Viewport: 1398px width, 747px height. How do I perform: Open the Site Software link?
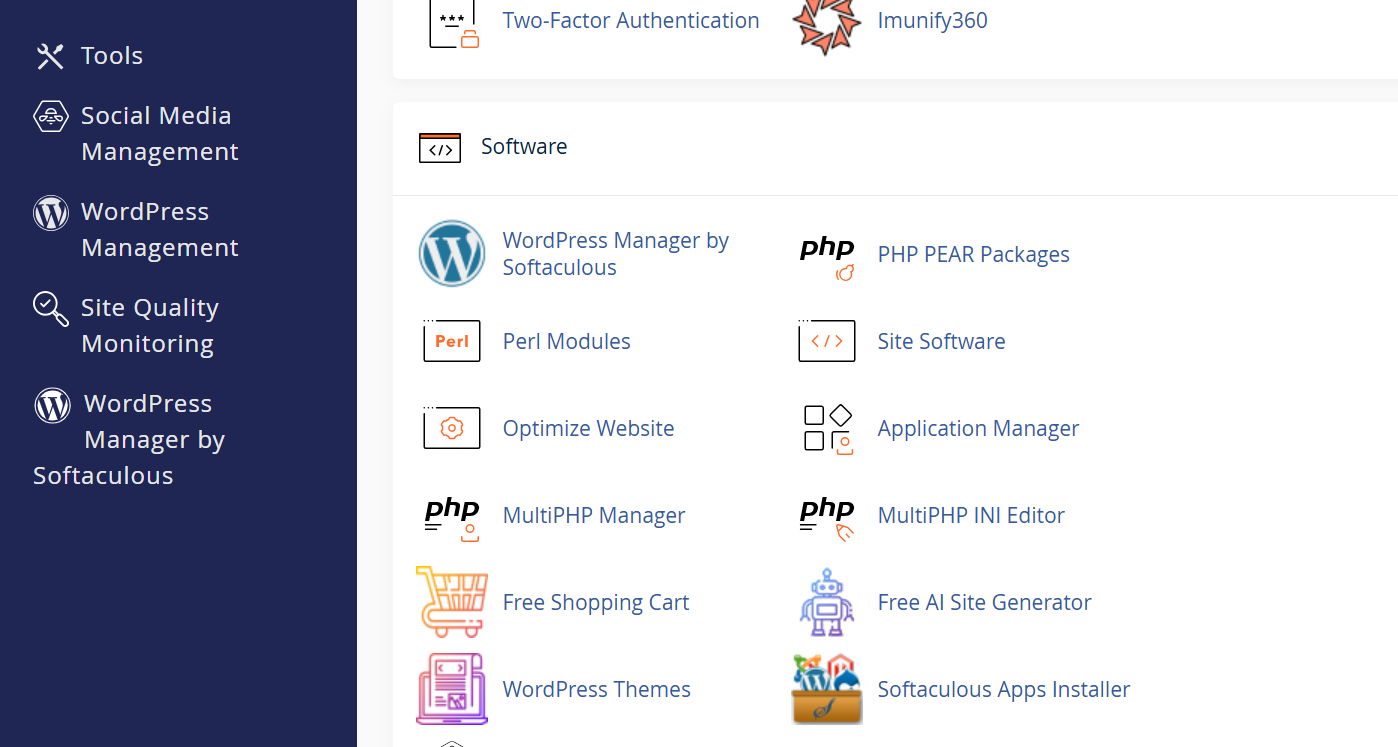941,341
